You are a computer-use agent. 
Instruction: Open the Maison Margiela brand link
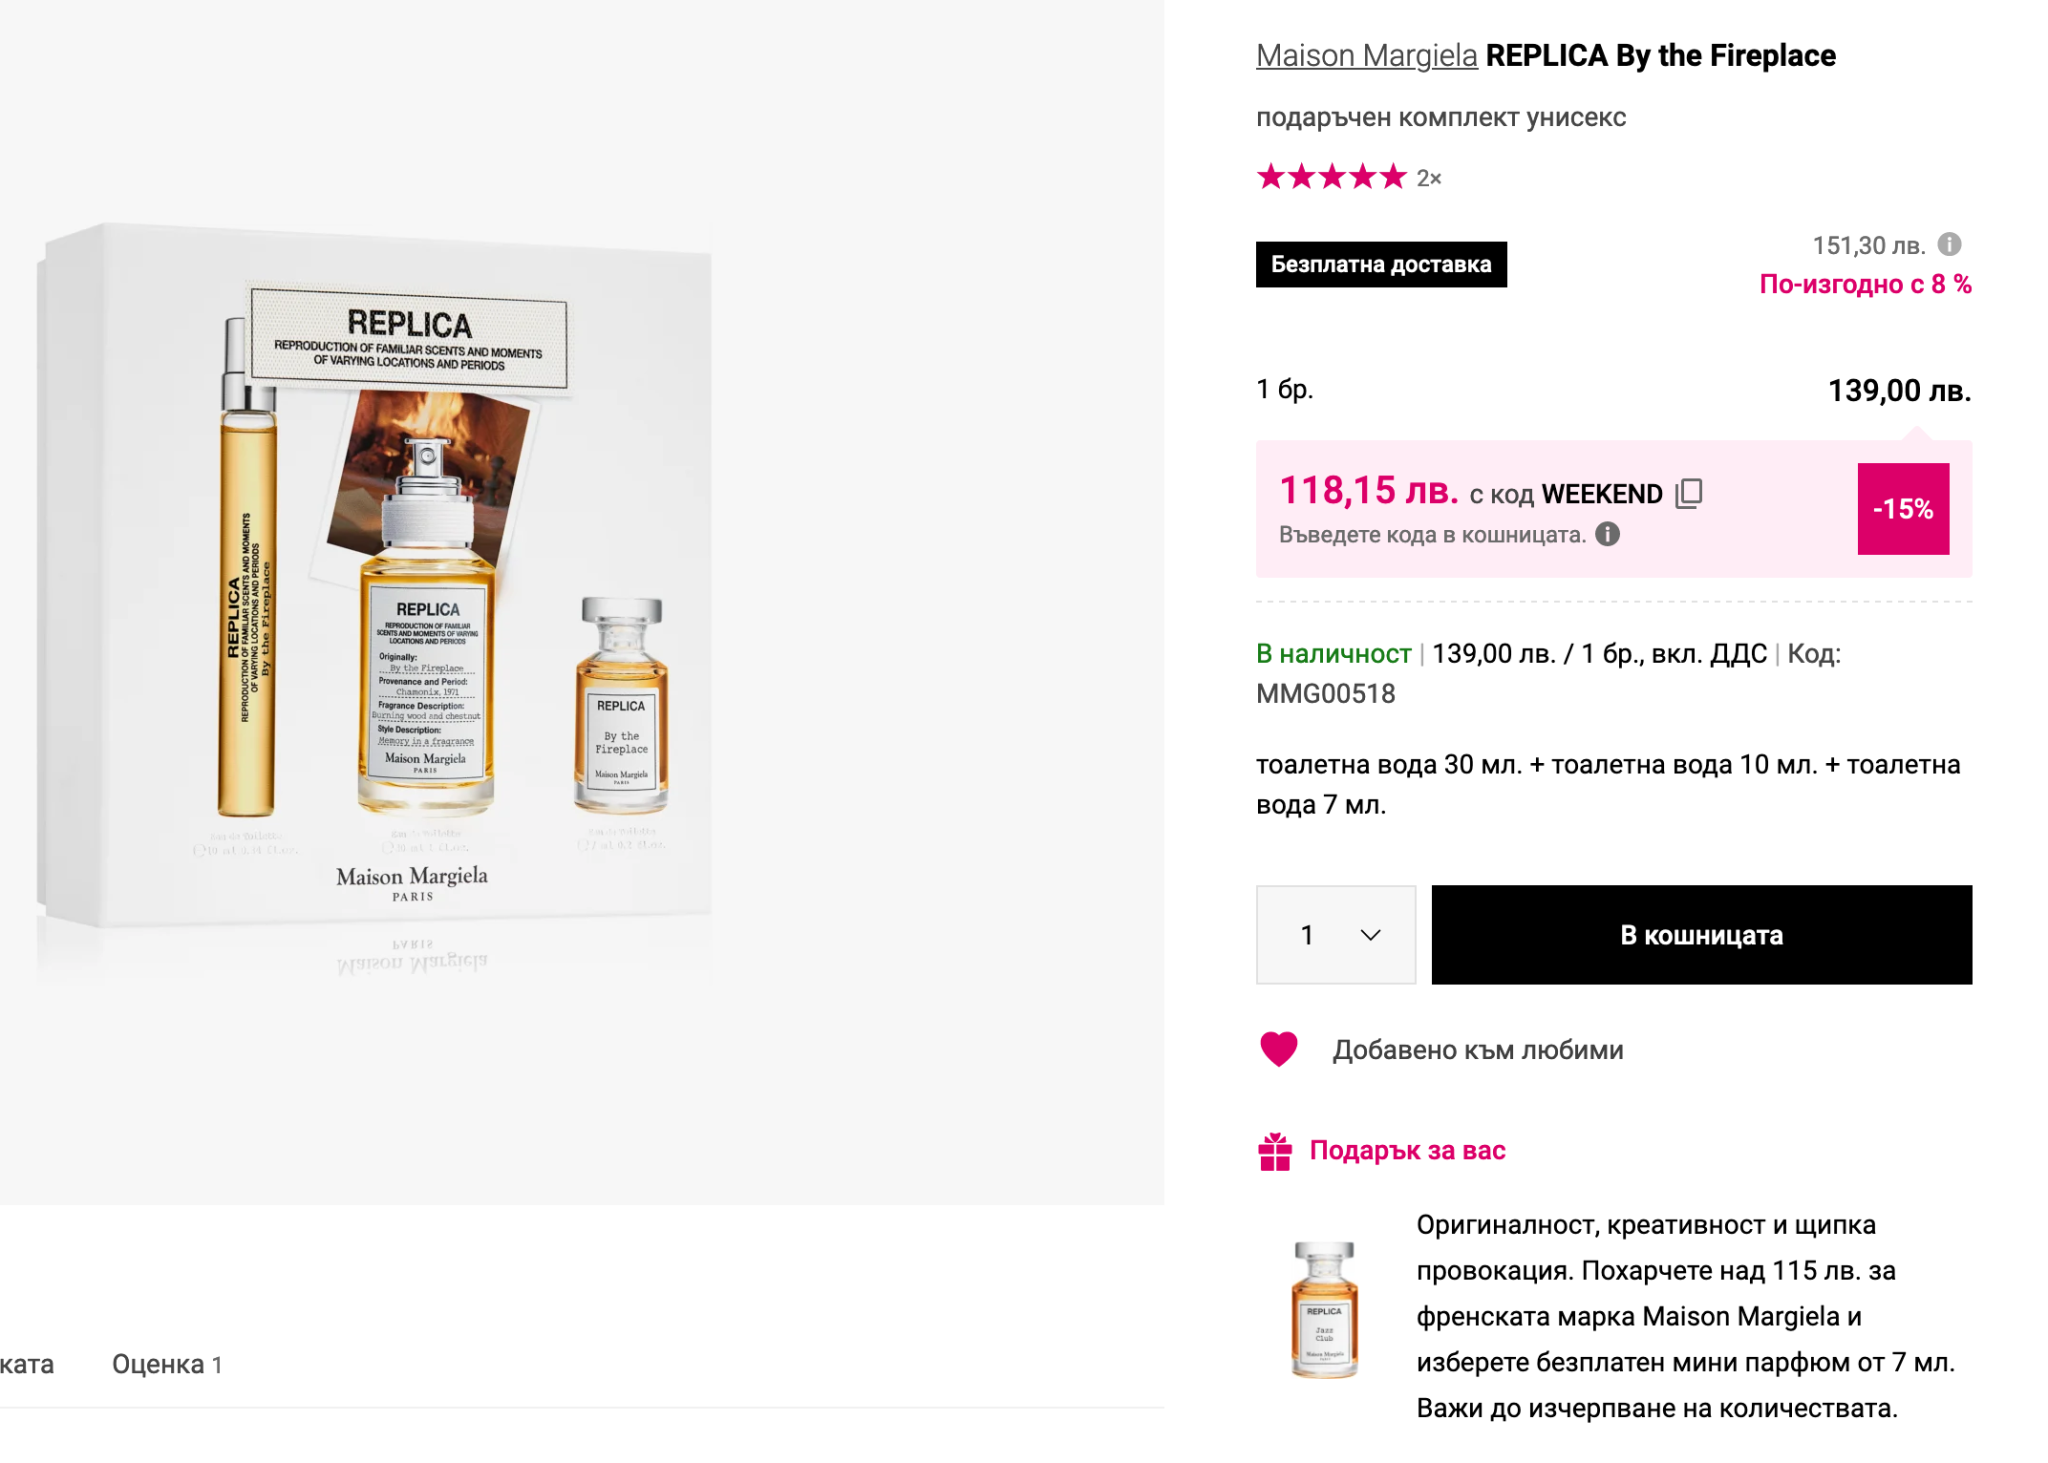coord(1366,56)
